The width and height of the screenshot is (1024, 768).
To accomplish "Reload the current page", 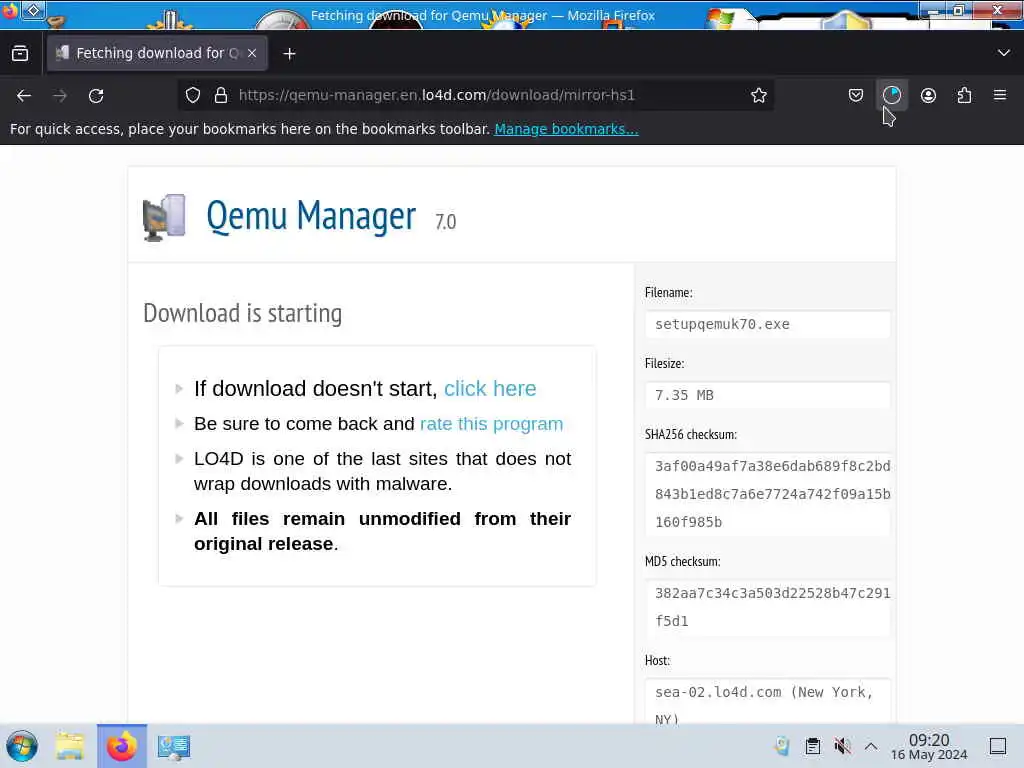I will coord(96,95).
